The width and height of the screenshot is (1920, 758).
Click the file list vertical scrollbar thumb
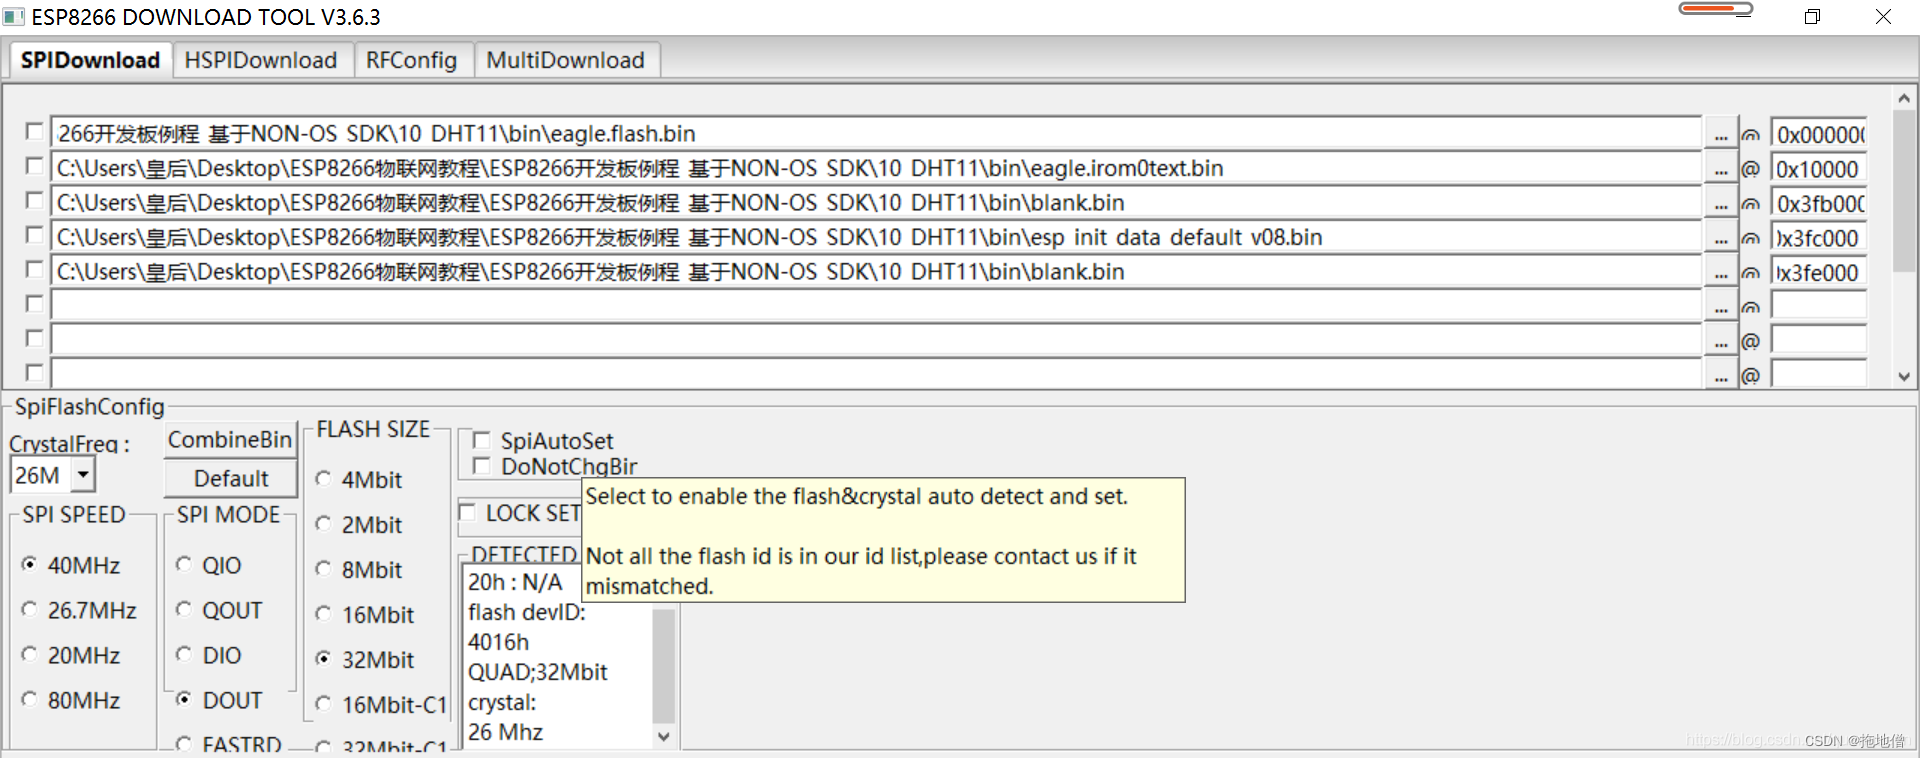(1903, 192)
